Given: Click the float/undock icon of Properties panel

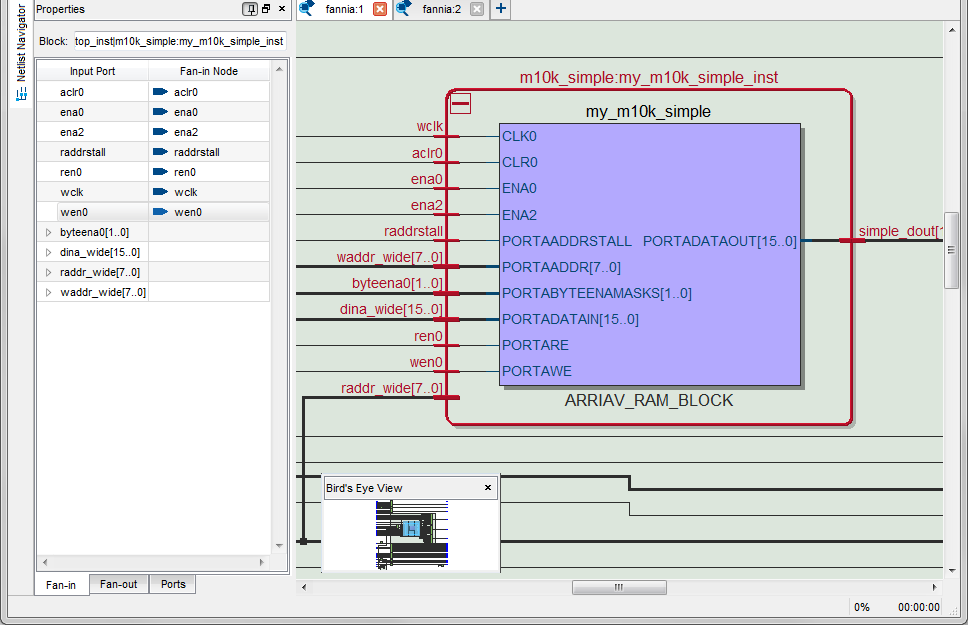Looking at the screenshot, I should tap(266, 9).
